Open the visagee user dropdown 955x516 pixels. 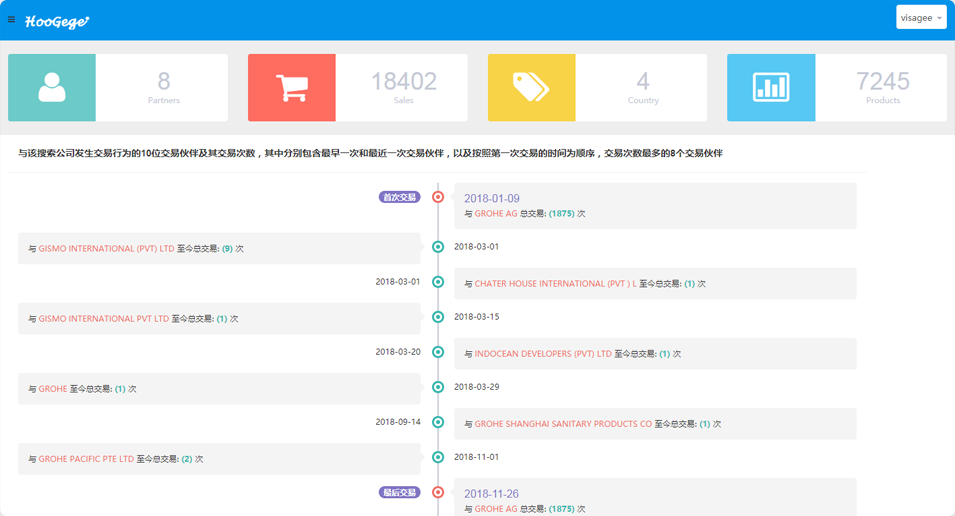pyautogui.click(x=921, y=18)
